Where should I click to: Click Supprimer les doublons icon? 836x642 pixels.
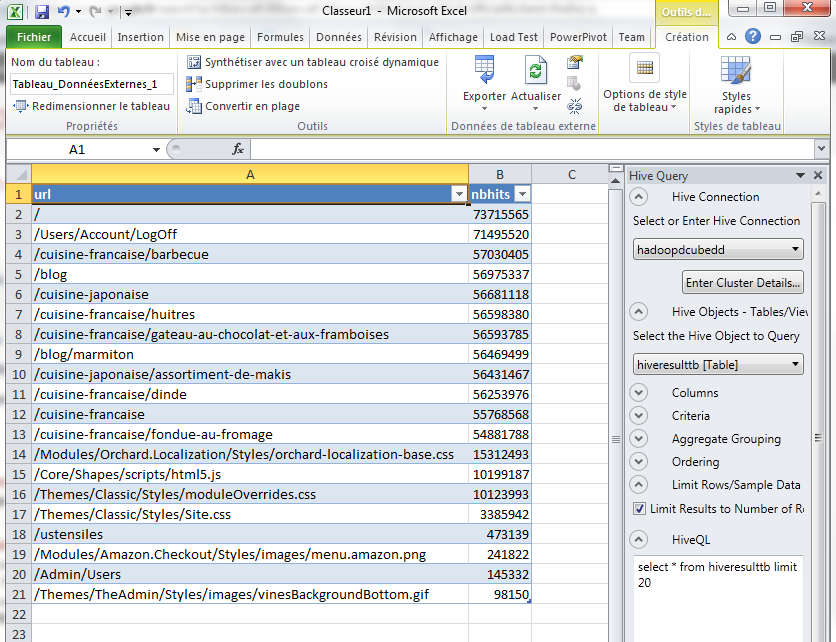(194, 84)
